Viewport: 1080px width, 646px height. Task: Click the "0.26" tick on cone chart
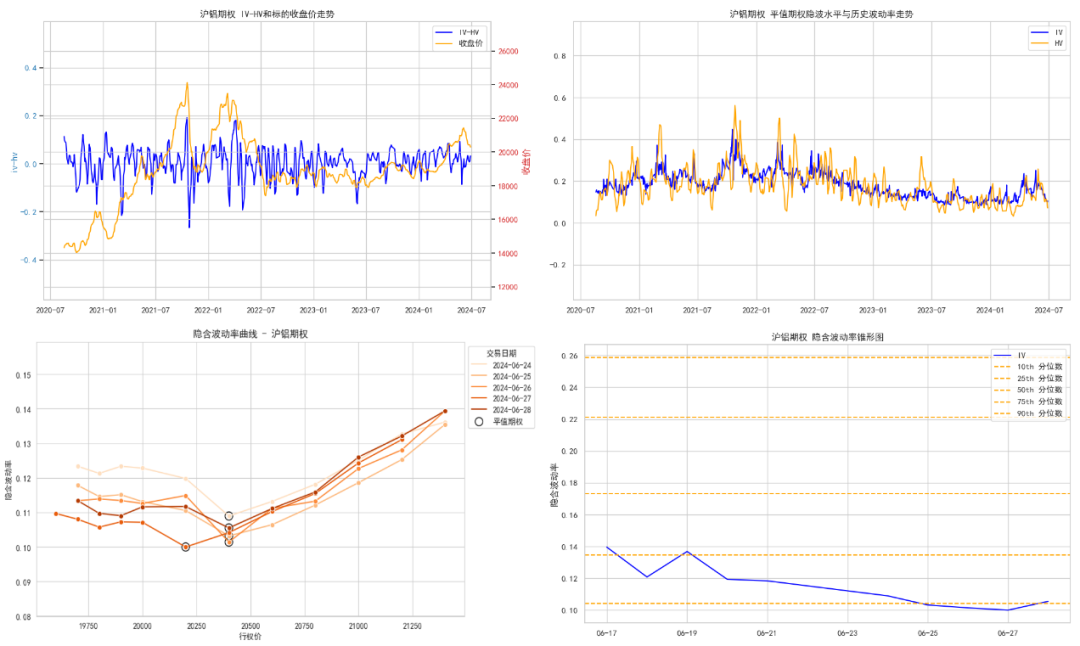coord(569,356)
